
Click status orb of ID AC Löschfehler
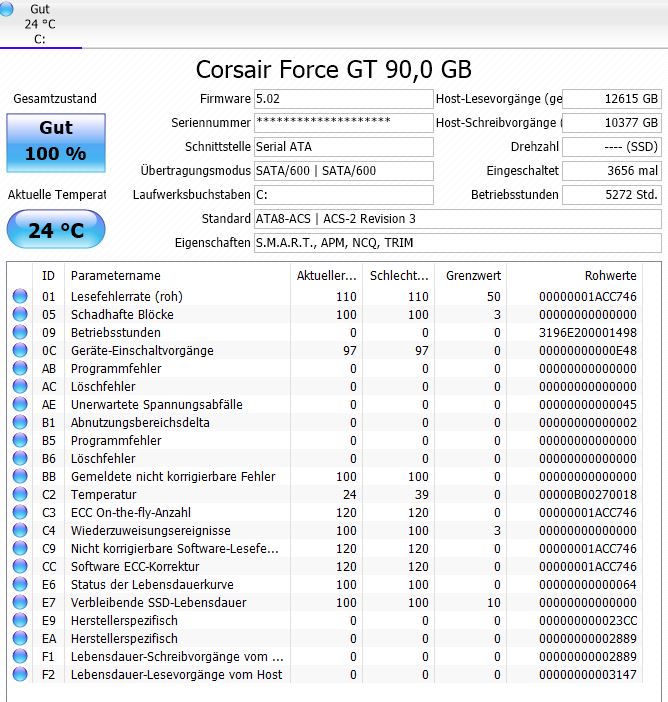point(20,386)
